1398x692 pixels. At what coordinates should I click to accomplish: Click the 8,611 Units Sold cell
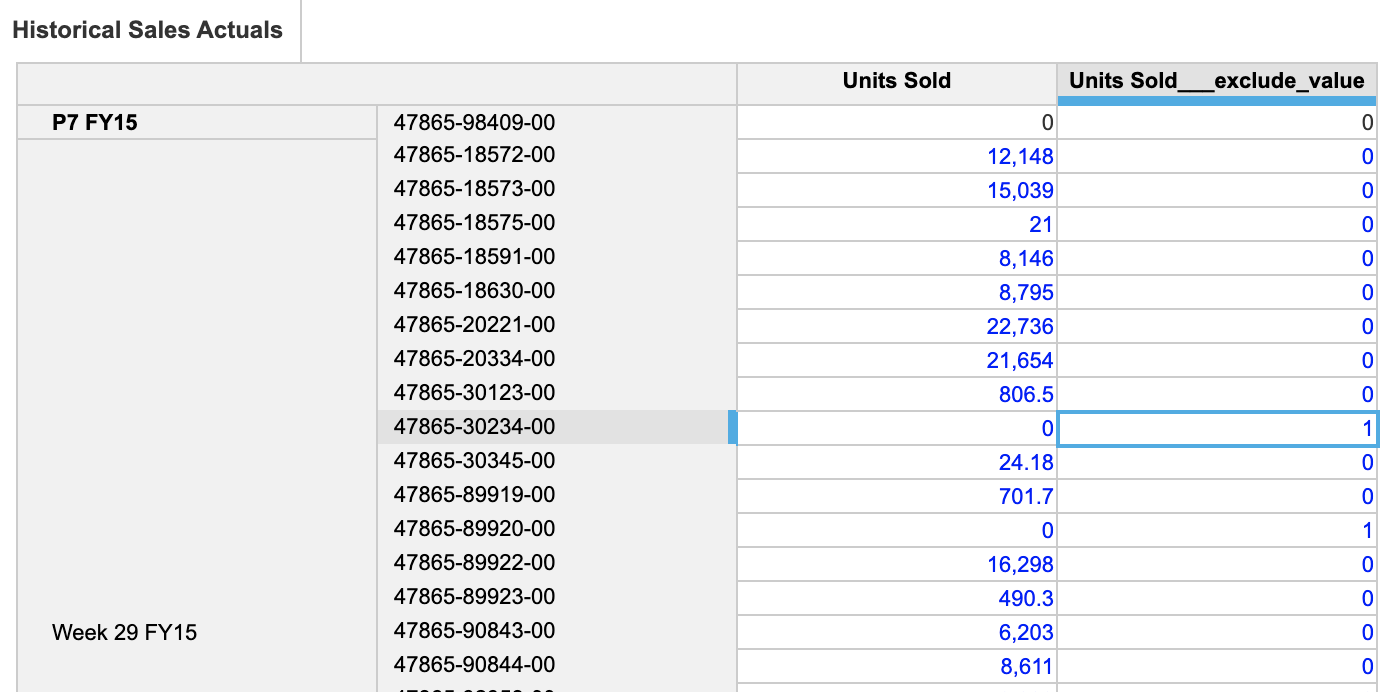coord(897,666)
